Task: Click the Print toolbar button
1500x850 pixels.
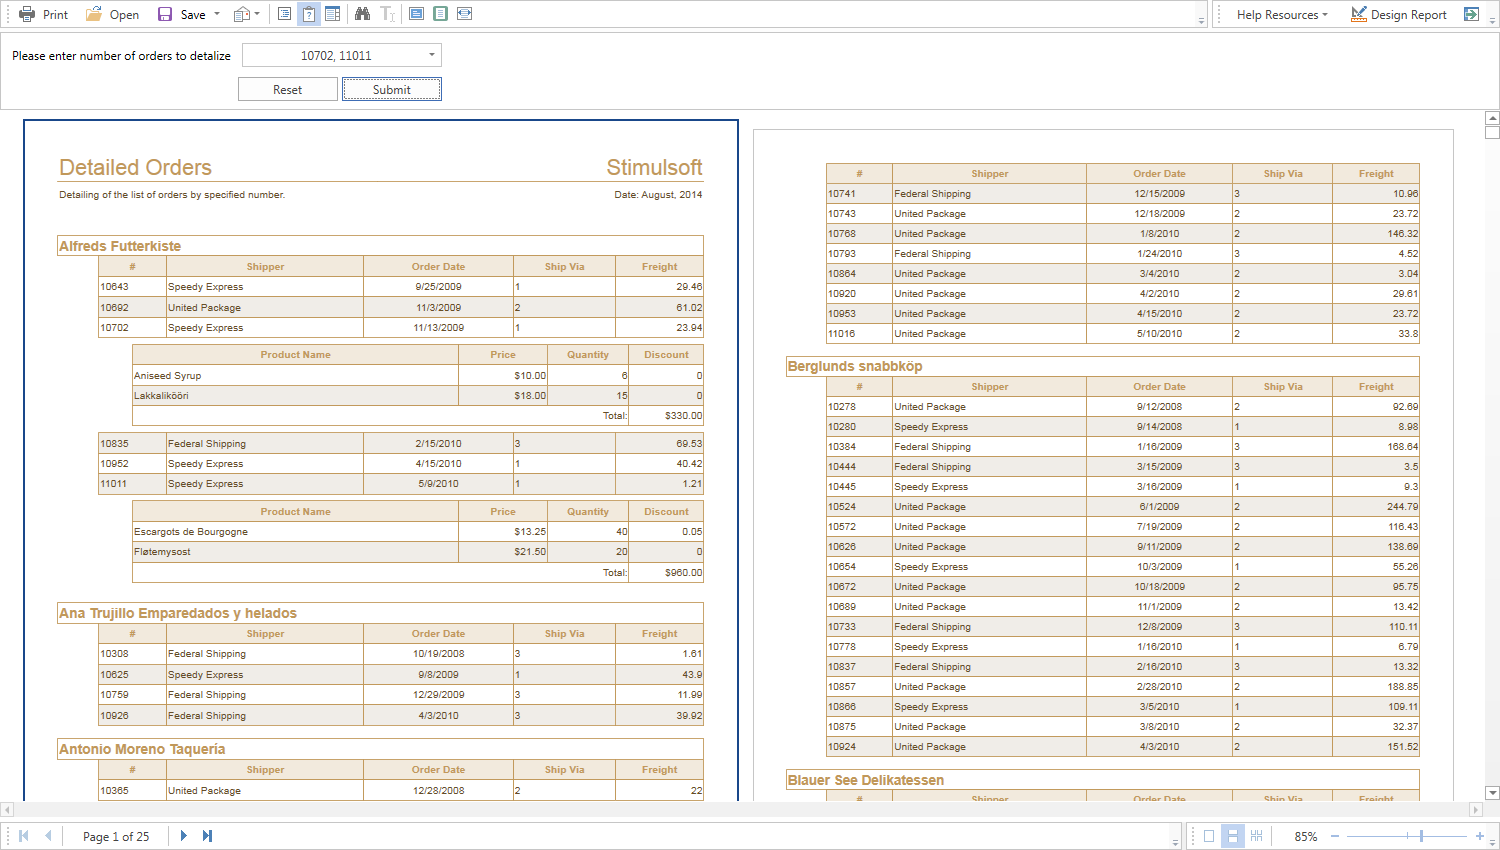Action: click(x=44, y=14)
